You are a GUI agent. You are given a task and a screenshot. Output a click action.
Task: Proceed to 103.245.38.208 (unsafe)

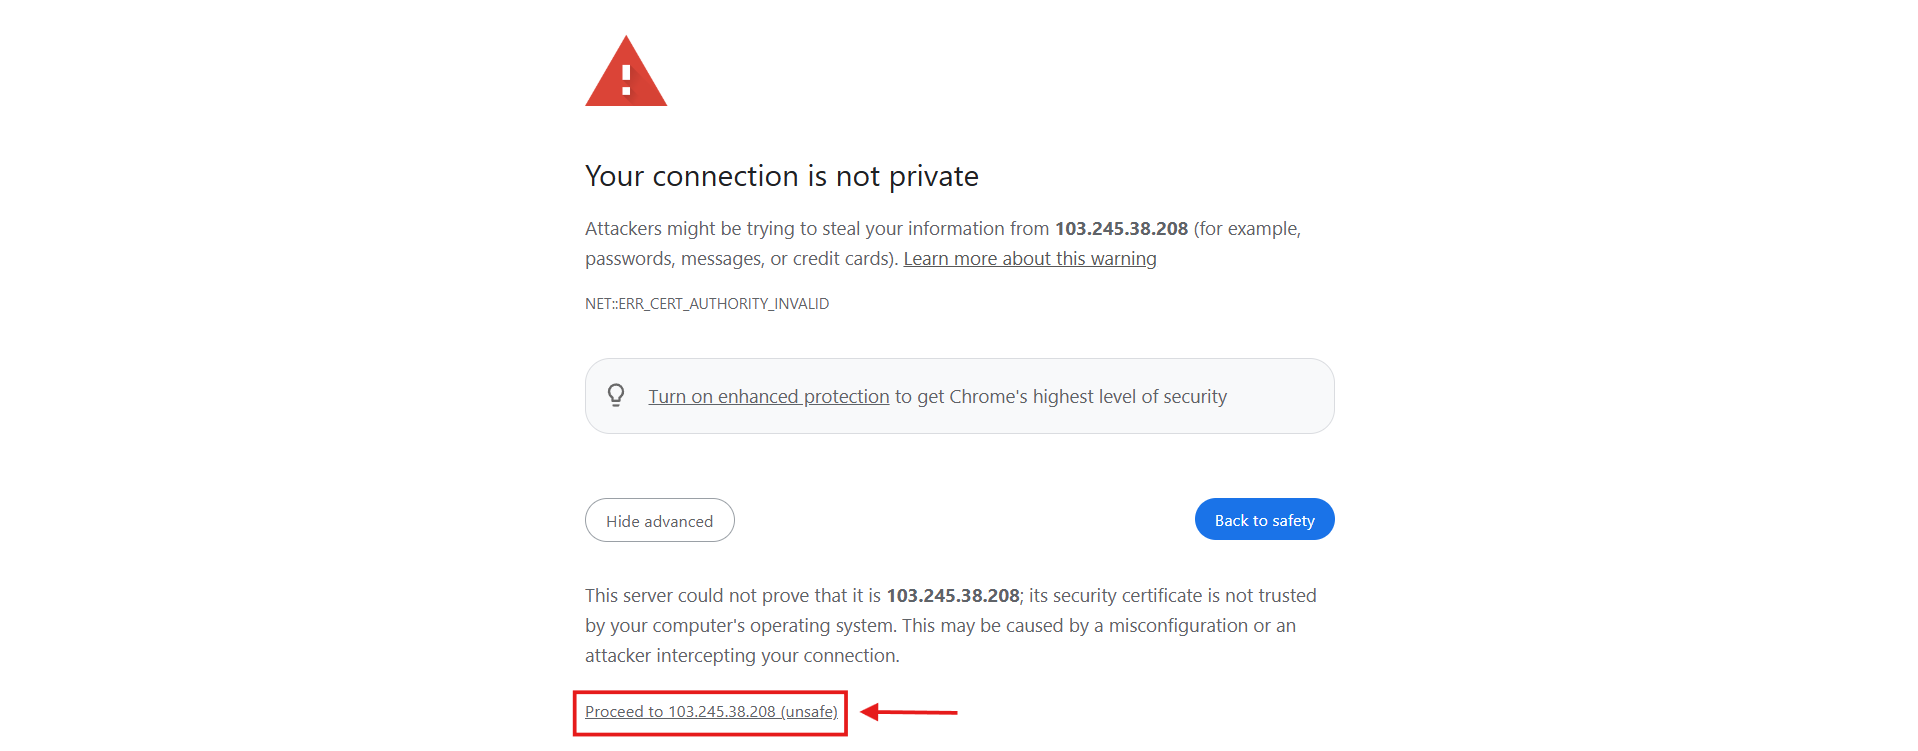click(x=711, y=712)
